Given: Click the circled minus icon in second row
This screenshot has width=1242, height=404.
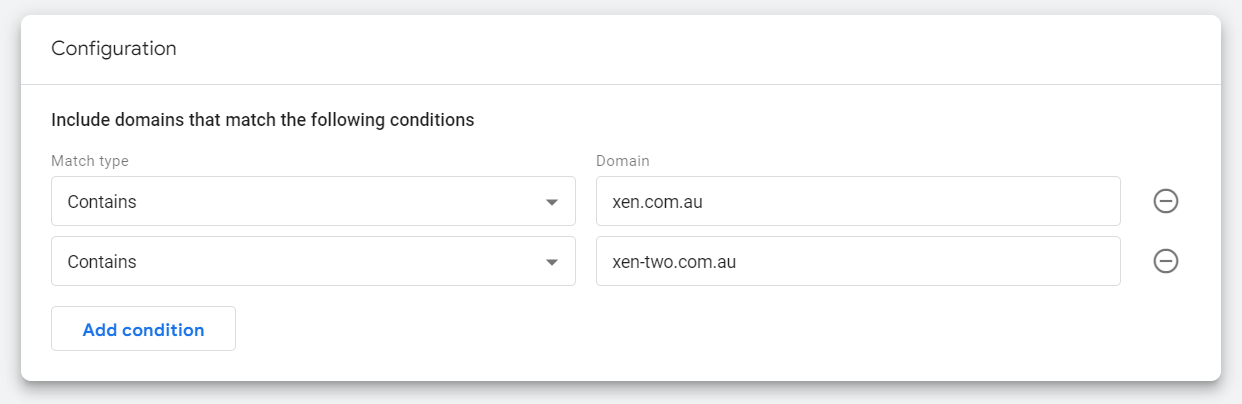Looking at the screenshot, I should coord(1165,261).
